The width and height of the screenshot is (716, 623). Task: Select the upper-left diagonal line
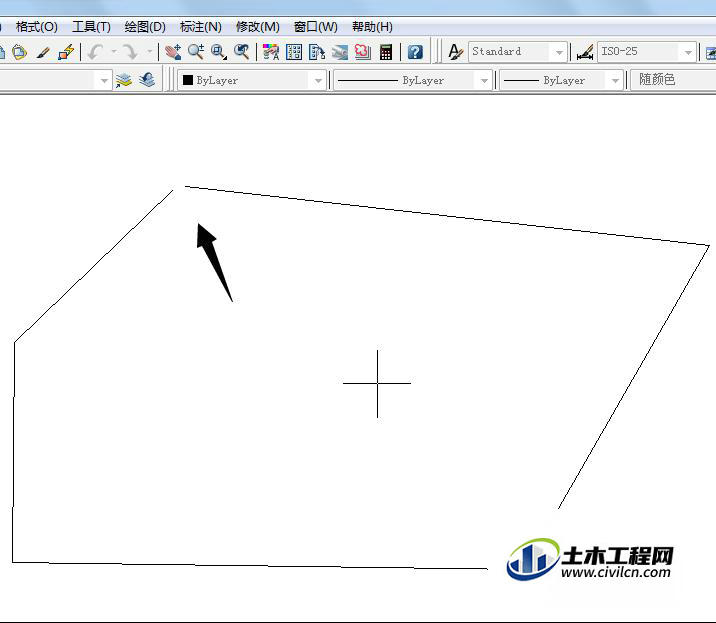point(94,266)
